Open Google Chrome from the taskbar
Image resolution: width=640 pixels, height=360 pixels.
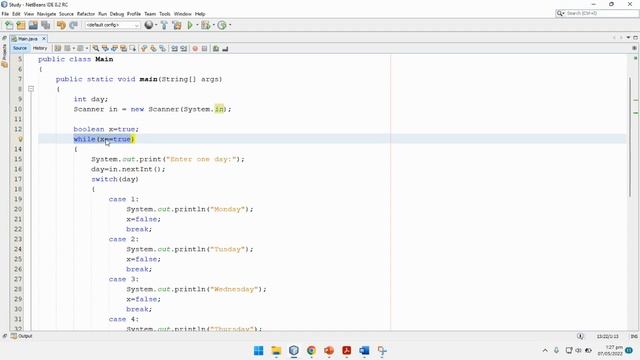[x=311, y=351]
